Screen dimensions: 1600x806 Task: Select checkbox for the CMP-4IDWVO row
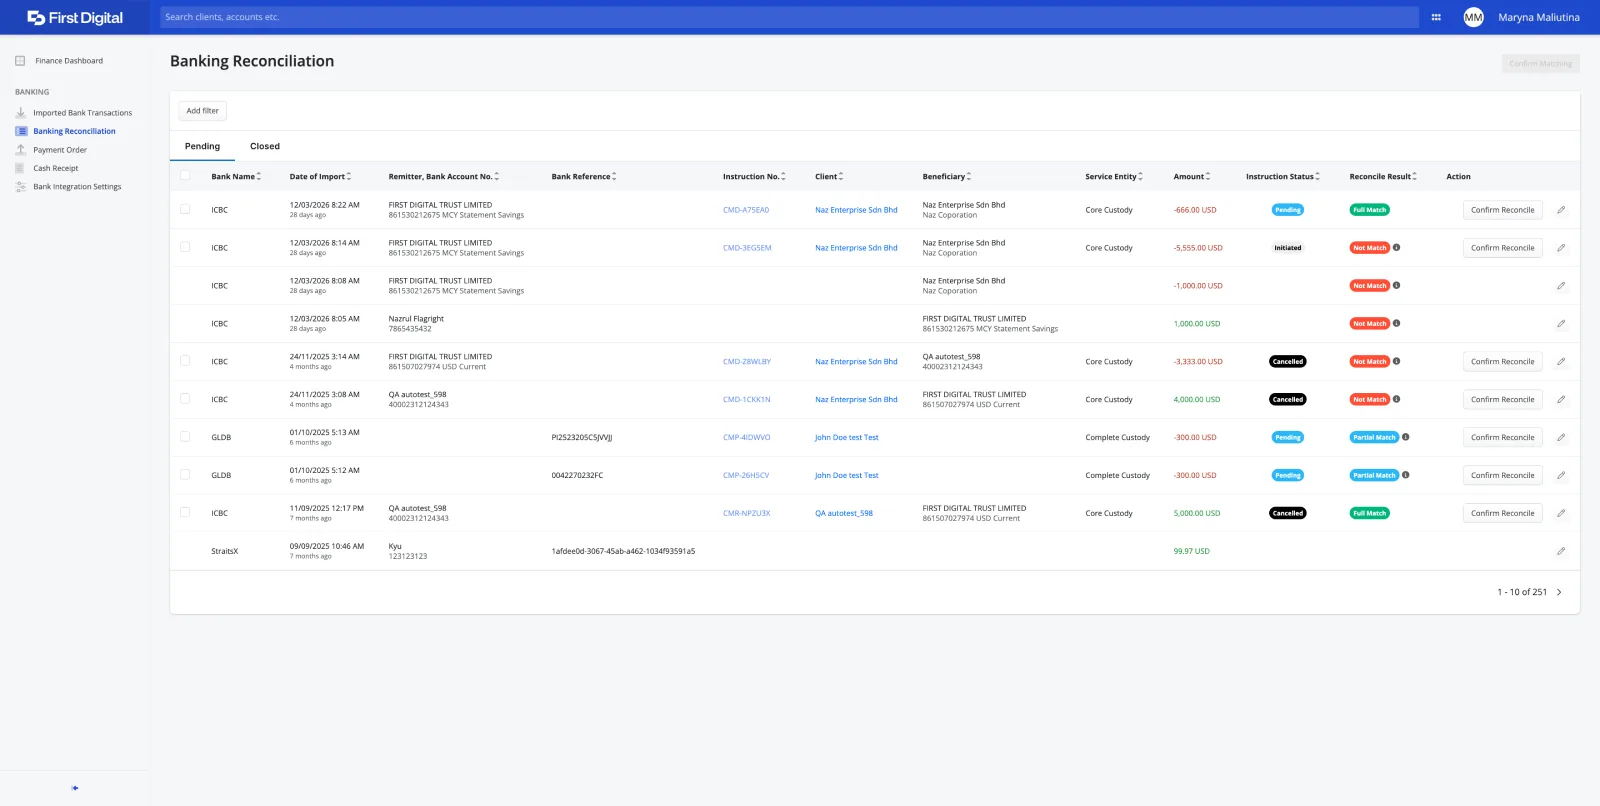[x=185, y=437]
